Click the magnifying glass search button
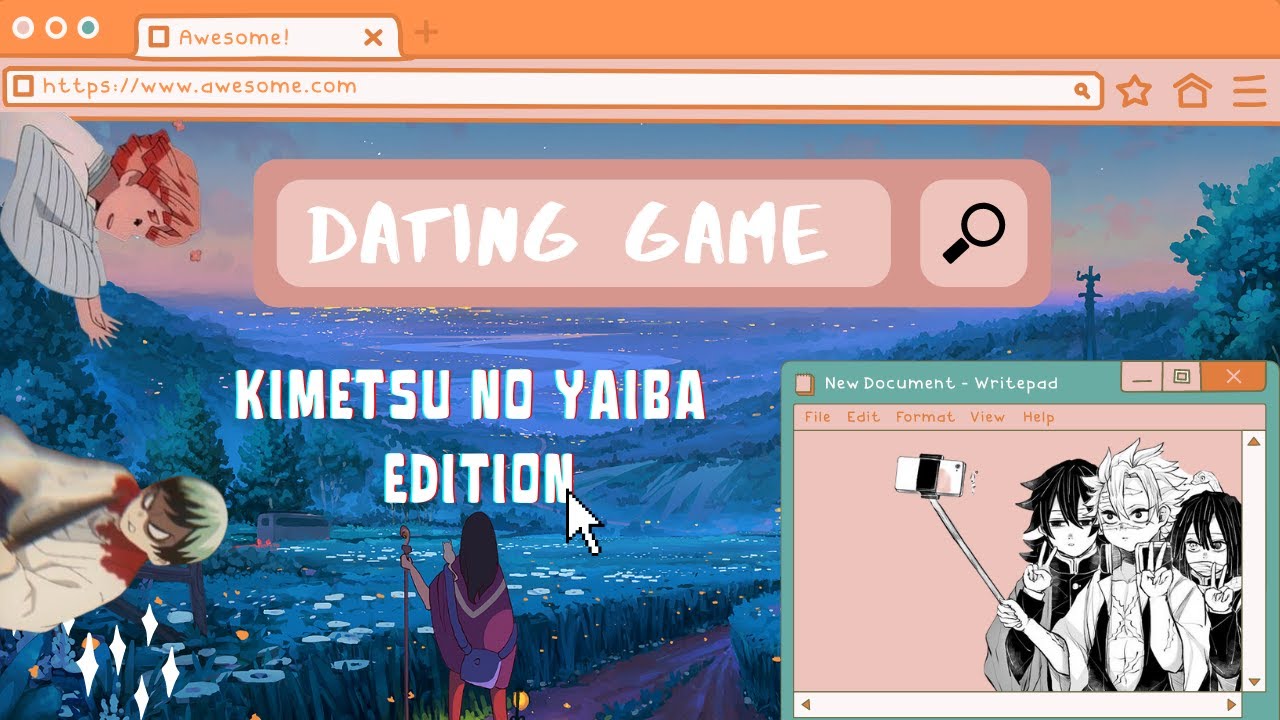Image resolution: width=1280 pixels, height=720 pixels. tap(973, 233)
